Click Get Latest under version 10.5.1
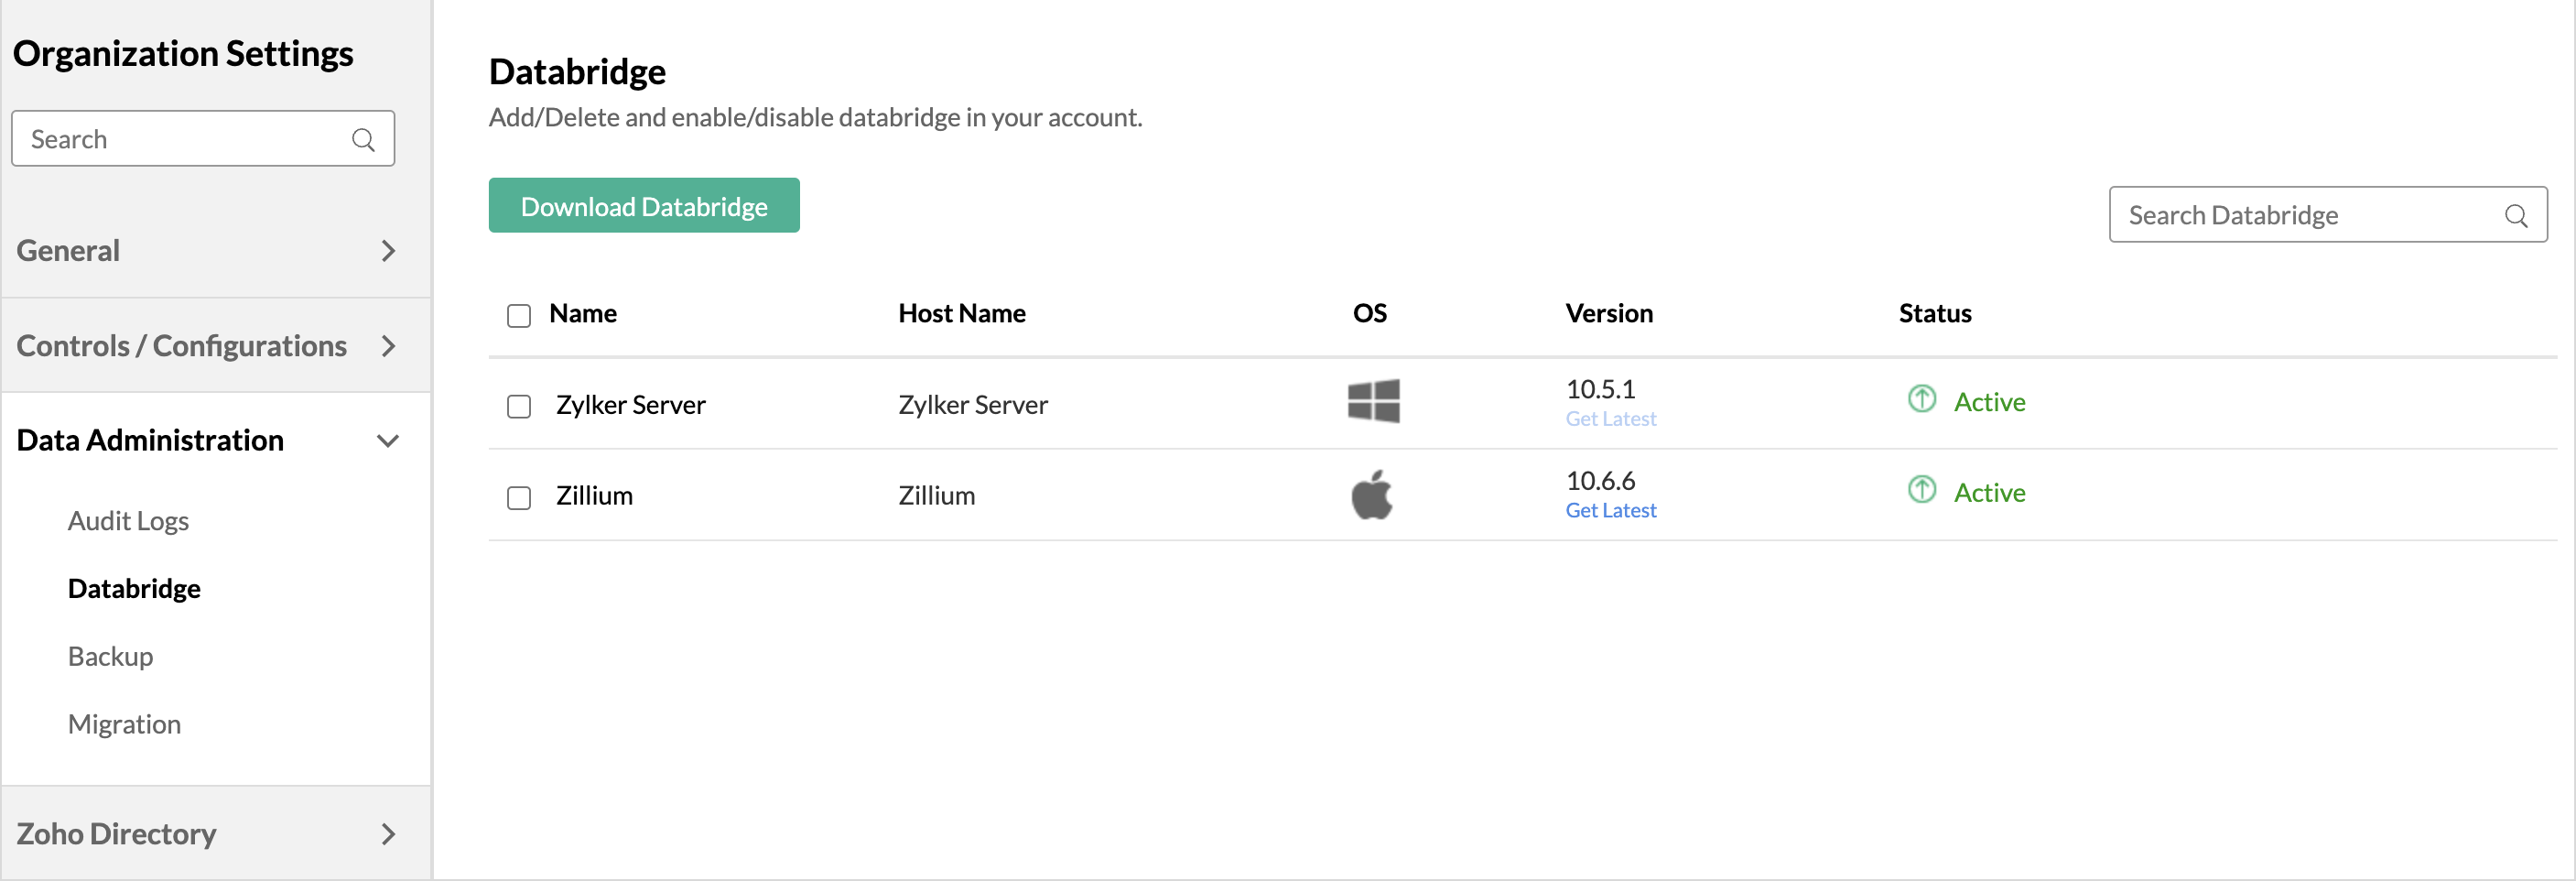Image resolution: width=2576 pixels, height=881 pixels. point(1610,419)
